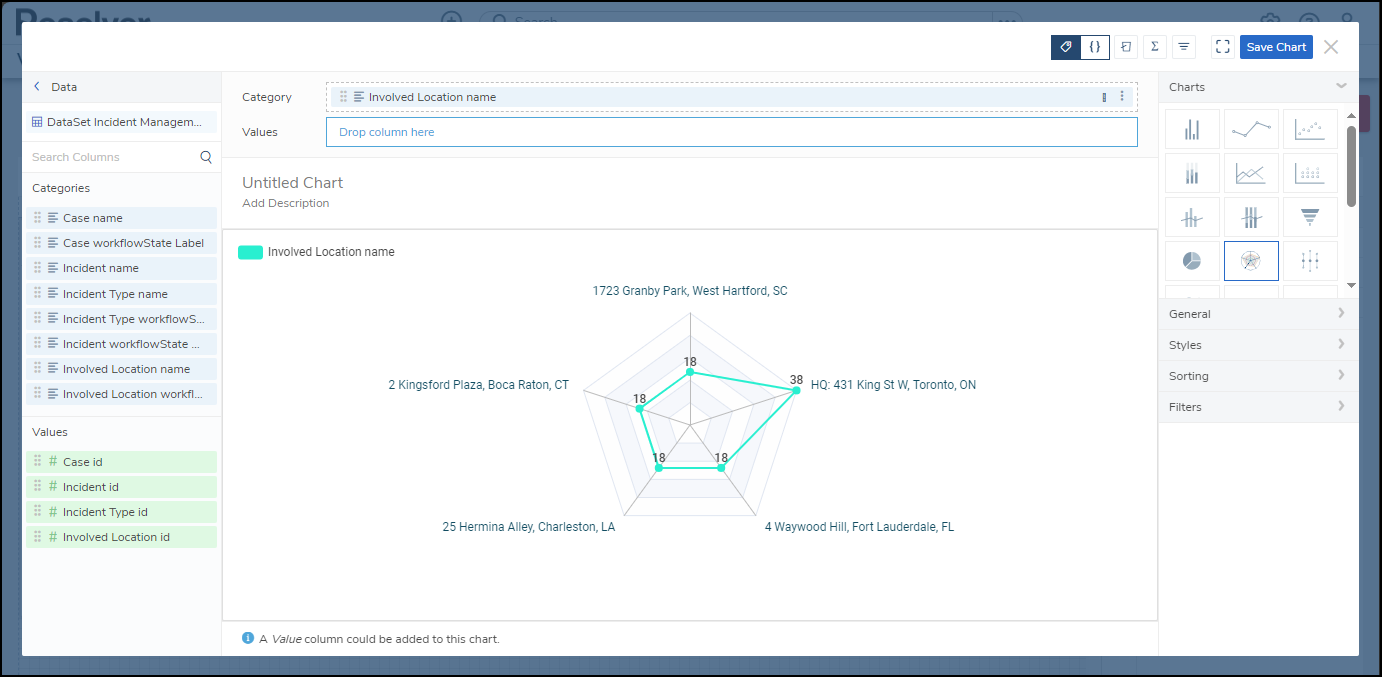Expand the Sorting settings section
The image size is (1382, 677).
coord(1258,376)
